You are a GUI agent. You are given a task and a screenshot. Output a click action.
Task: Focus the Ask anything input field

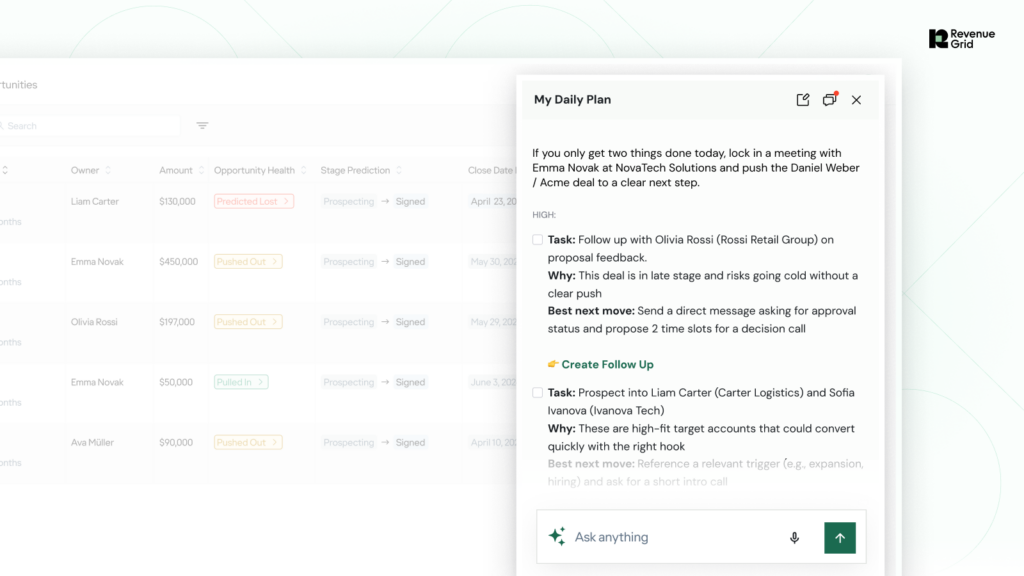[x=670, y=538]
